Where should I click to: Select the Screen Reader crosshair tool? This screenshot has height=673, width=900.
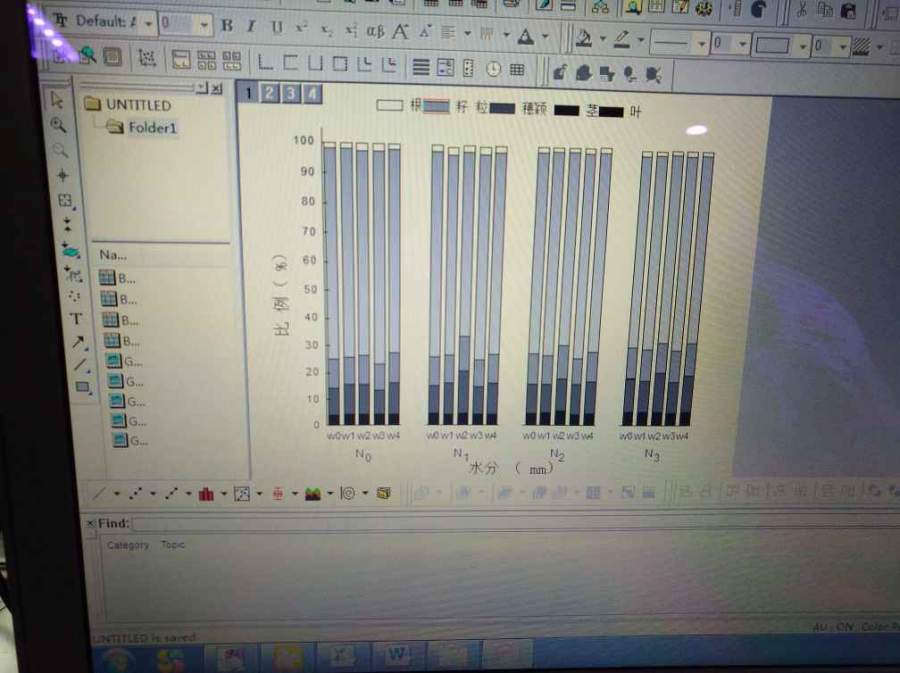[62, 175]
